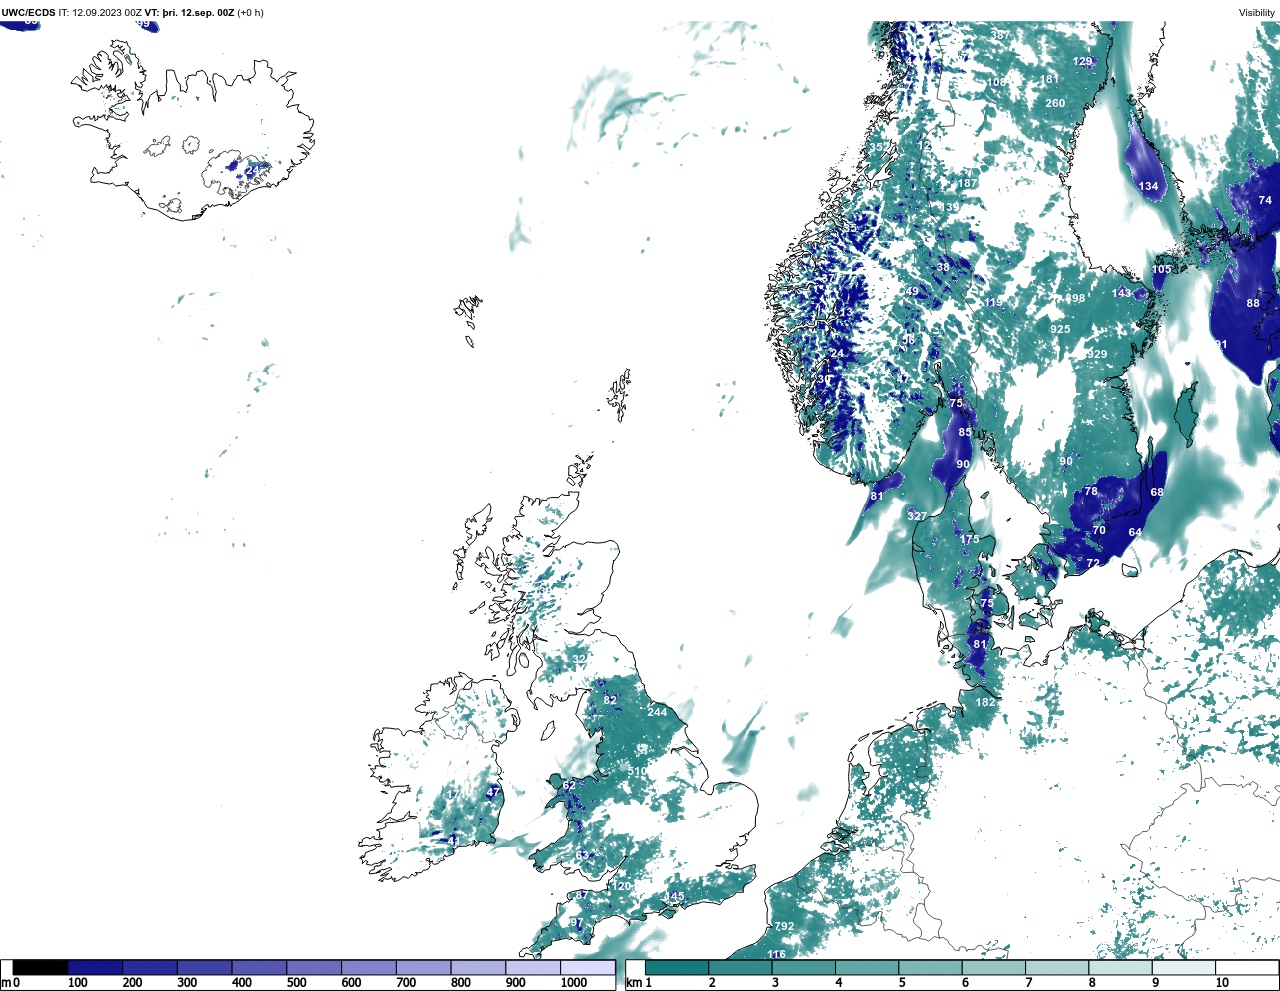Select the '12.09.2023 00Z' initialization time text
Viewport: 1280px width, 991px height.
pos(107,13)
